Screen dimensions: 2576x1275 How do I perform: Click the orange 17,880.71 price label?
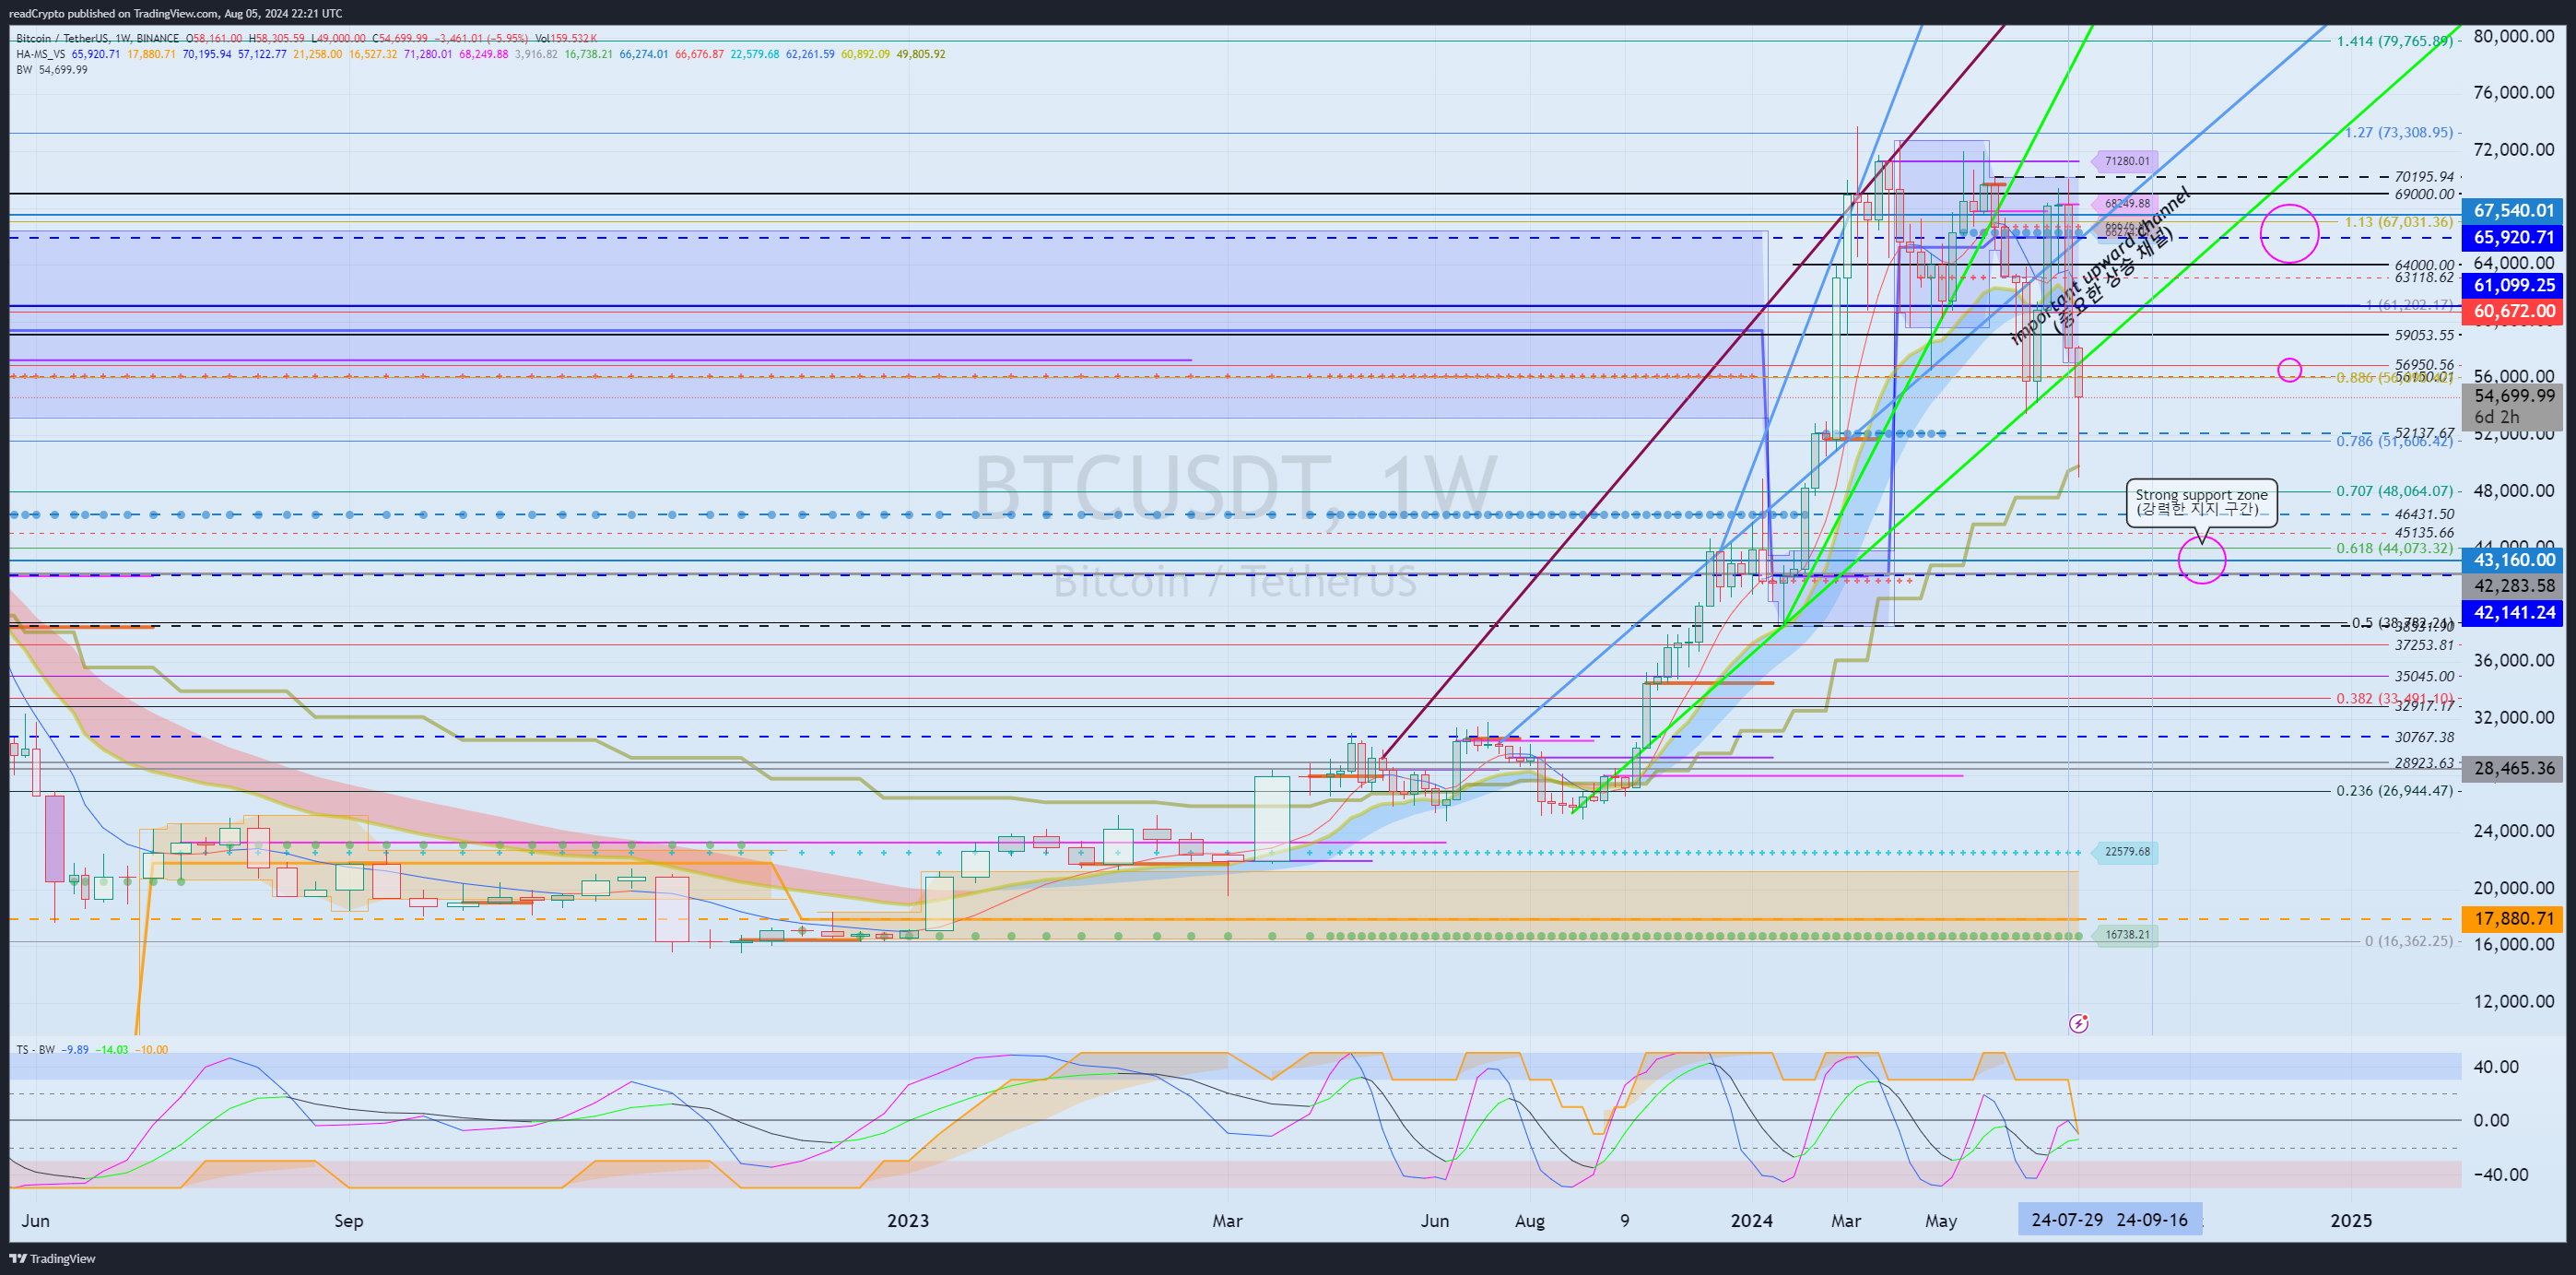(2513, 918)
